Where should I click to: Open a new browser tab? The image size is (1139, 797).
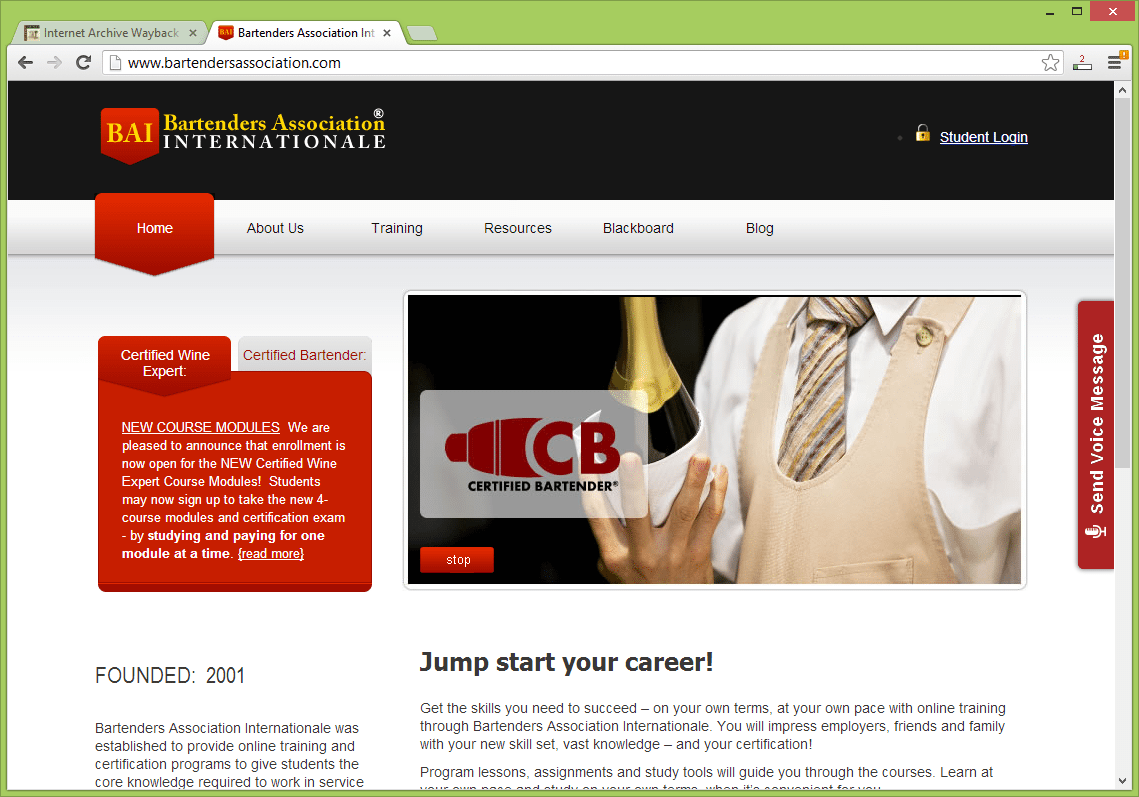(x=422, y=33)
